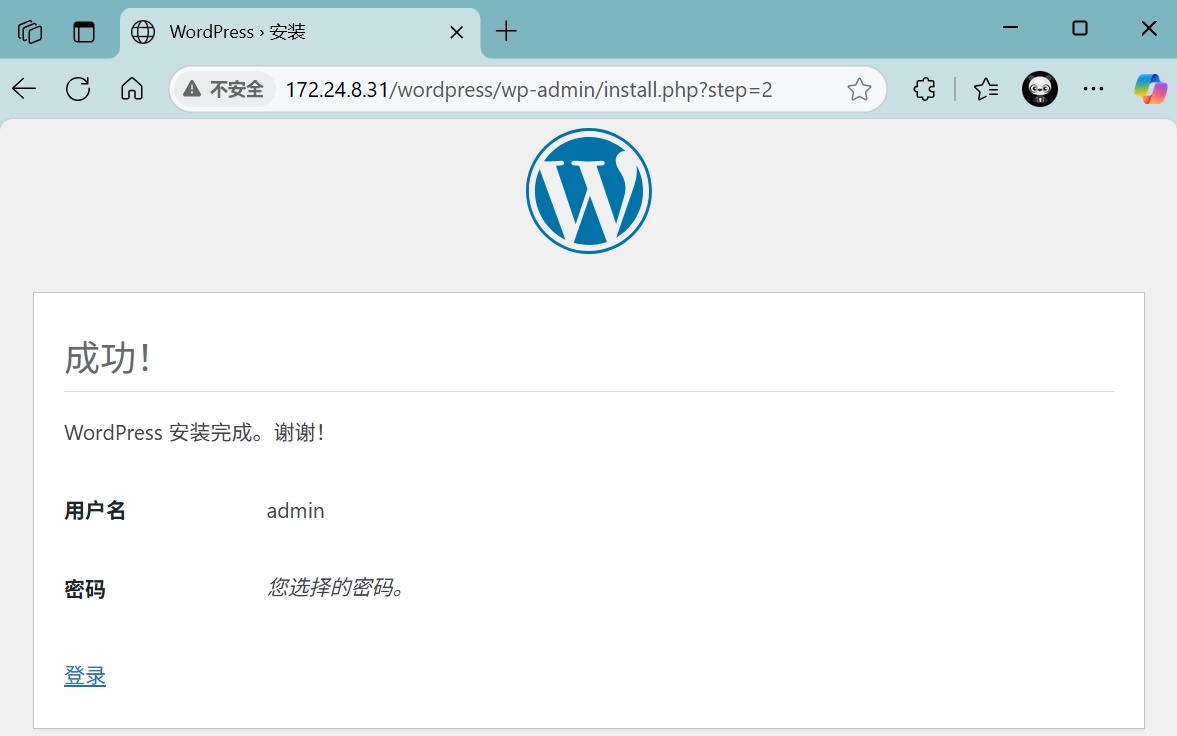Minimize the browser window
Screen dimensions: 1177x736
tap(1010, 29)
